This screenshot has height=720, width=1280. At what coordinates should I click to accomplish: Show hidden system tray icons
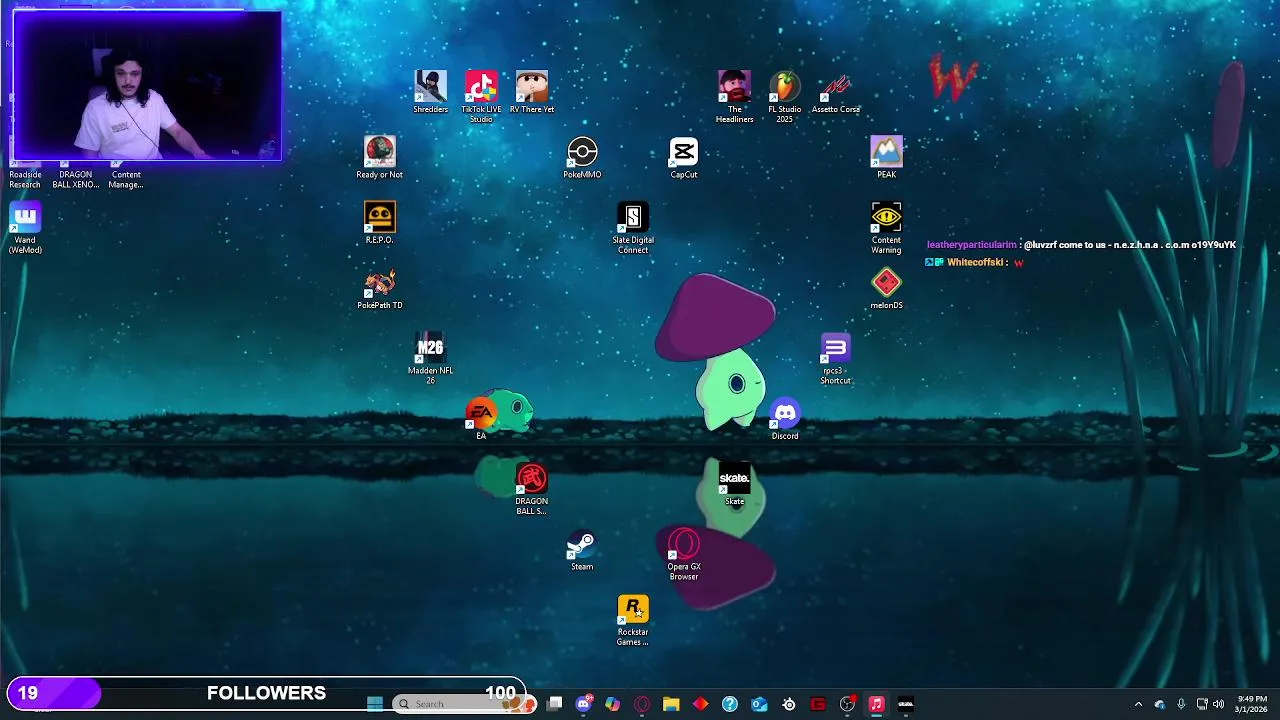click(x=1138, y=704)
